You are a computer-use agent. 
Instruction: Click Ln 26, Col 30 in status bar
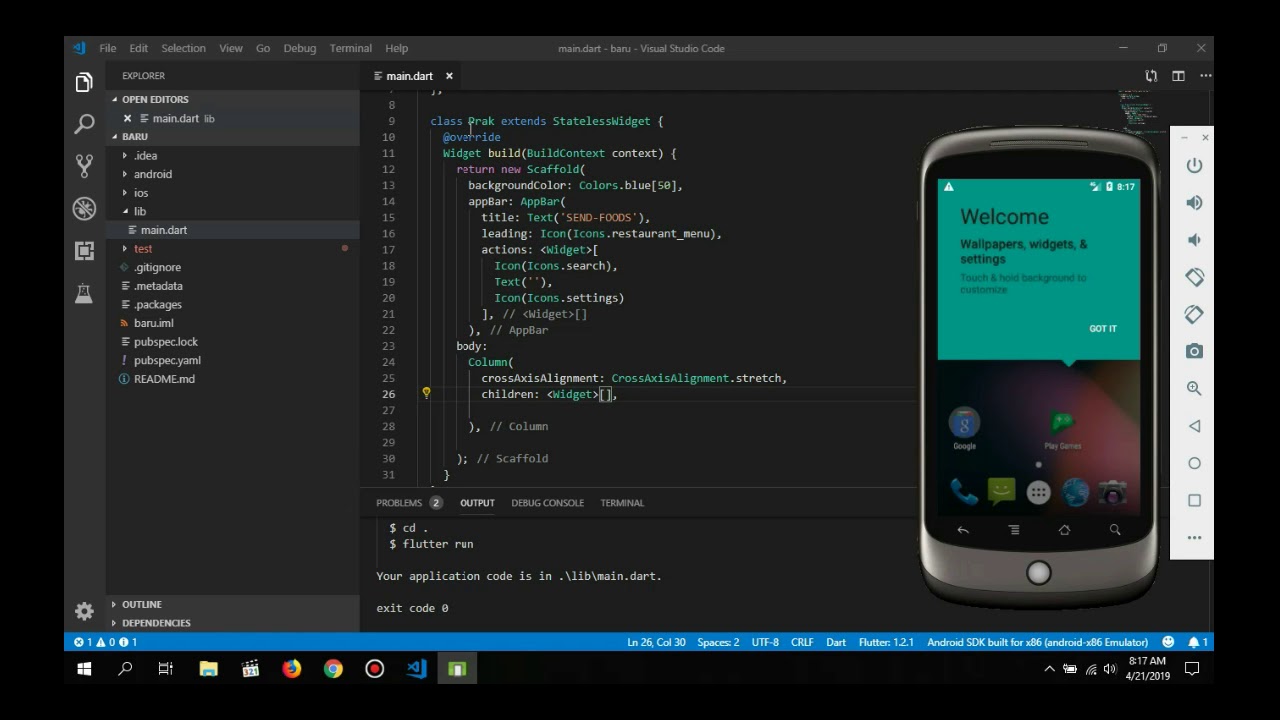(656, 642)
